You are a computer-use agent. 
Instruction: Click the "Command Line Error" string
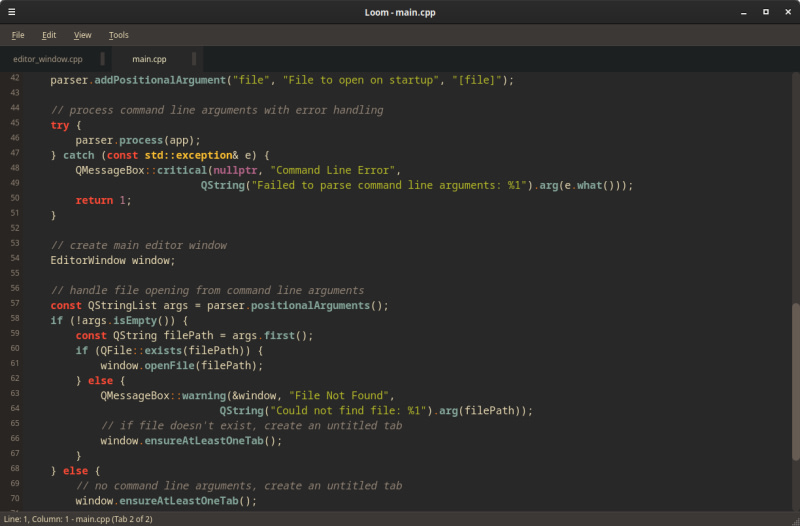[335, 170]
